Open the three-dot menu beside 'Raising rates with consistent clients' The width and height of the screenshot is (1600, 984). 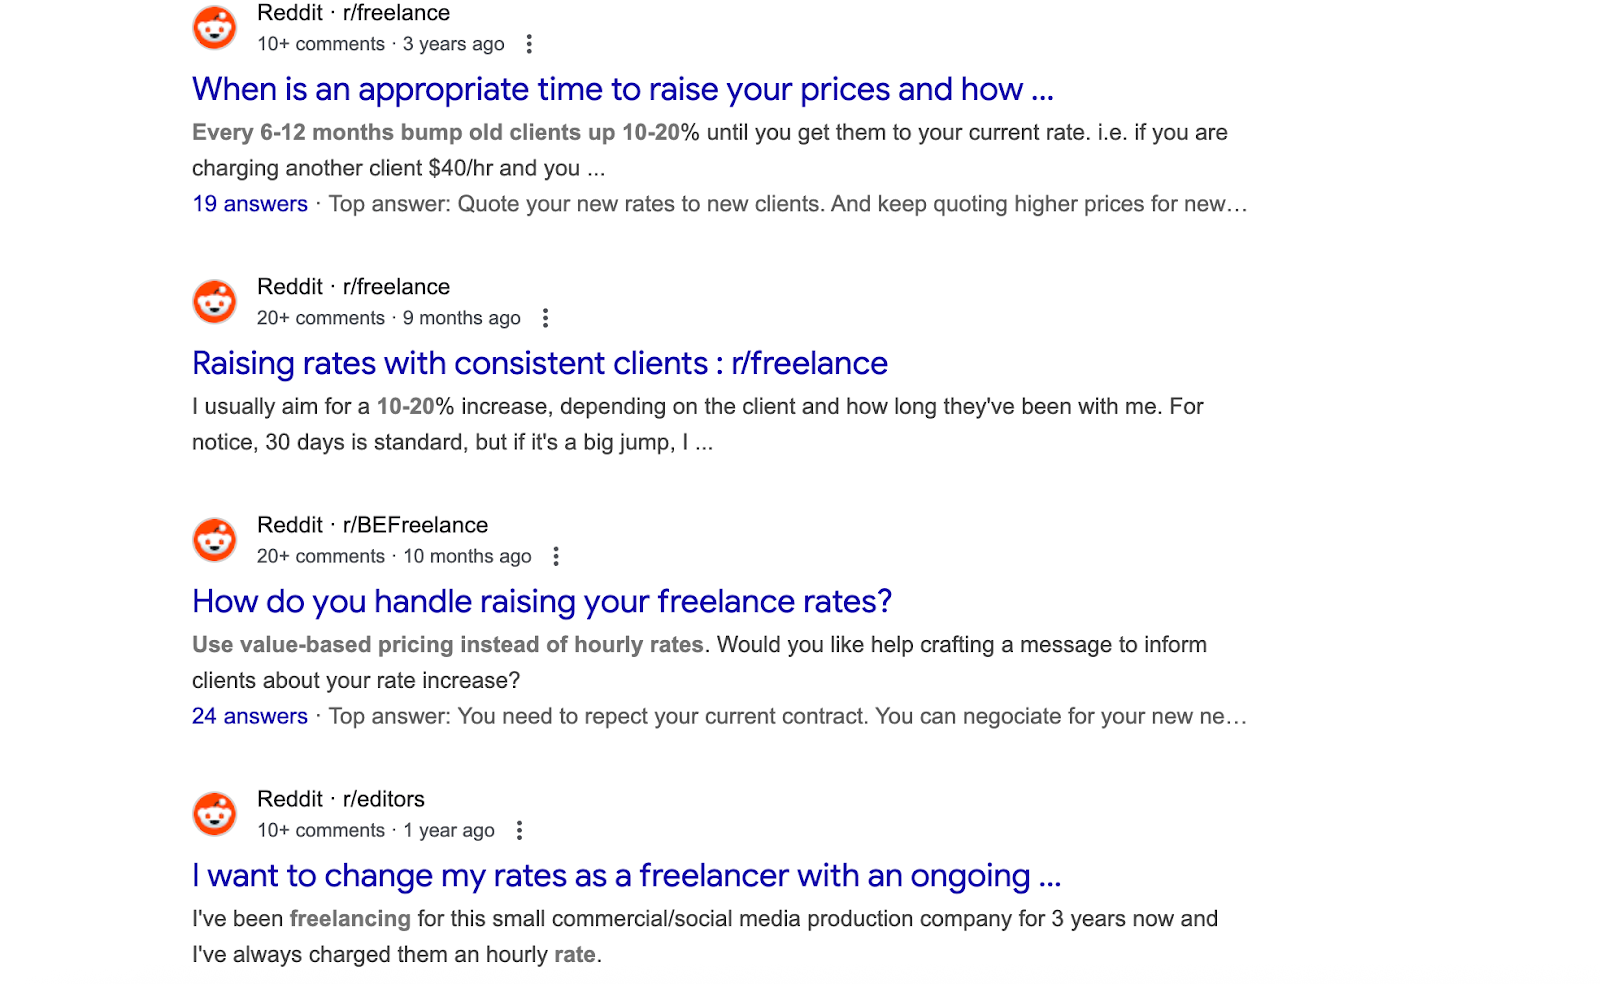(545, 317)
